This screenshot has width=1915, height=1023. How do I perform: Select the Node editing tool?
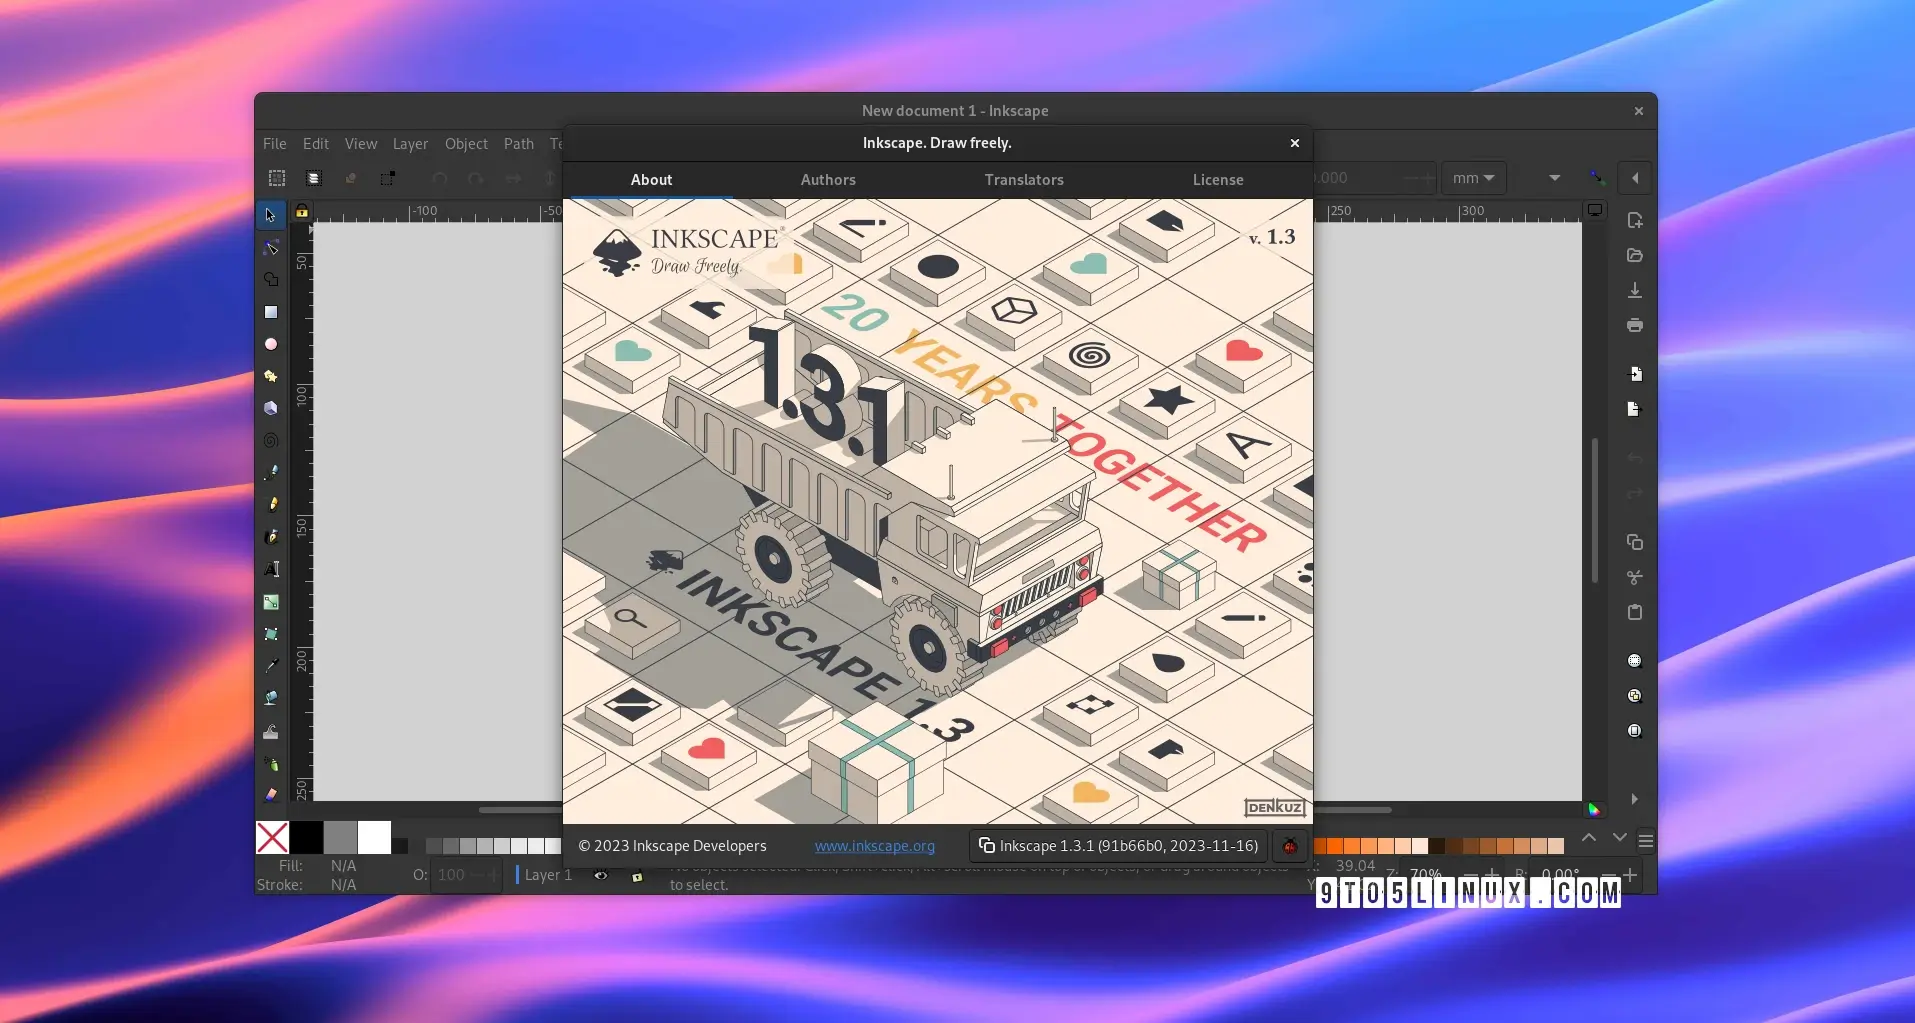click(x=270, y=247)
